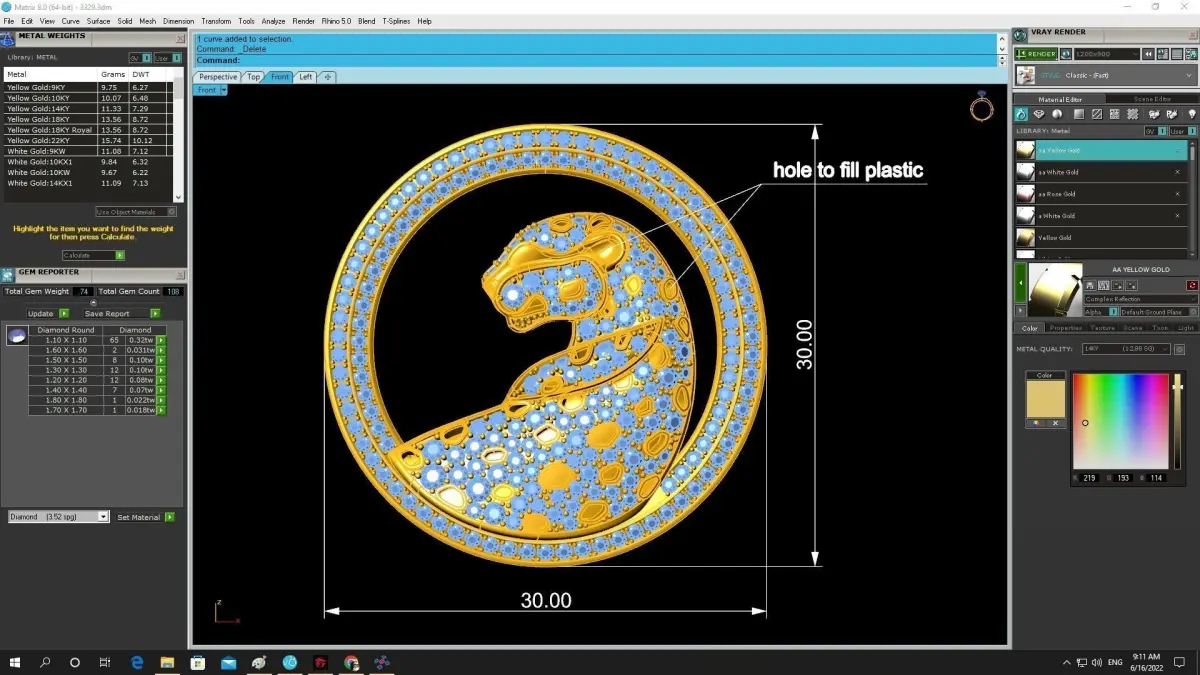The width and height of the screenshot is (1200, 675).
Task: Open the Metal Quality 14KY dropdown
Action: (1126, 349)
